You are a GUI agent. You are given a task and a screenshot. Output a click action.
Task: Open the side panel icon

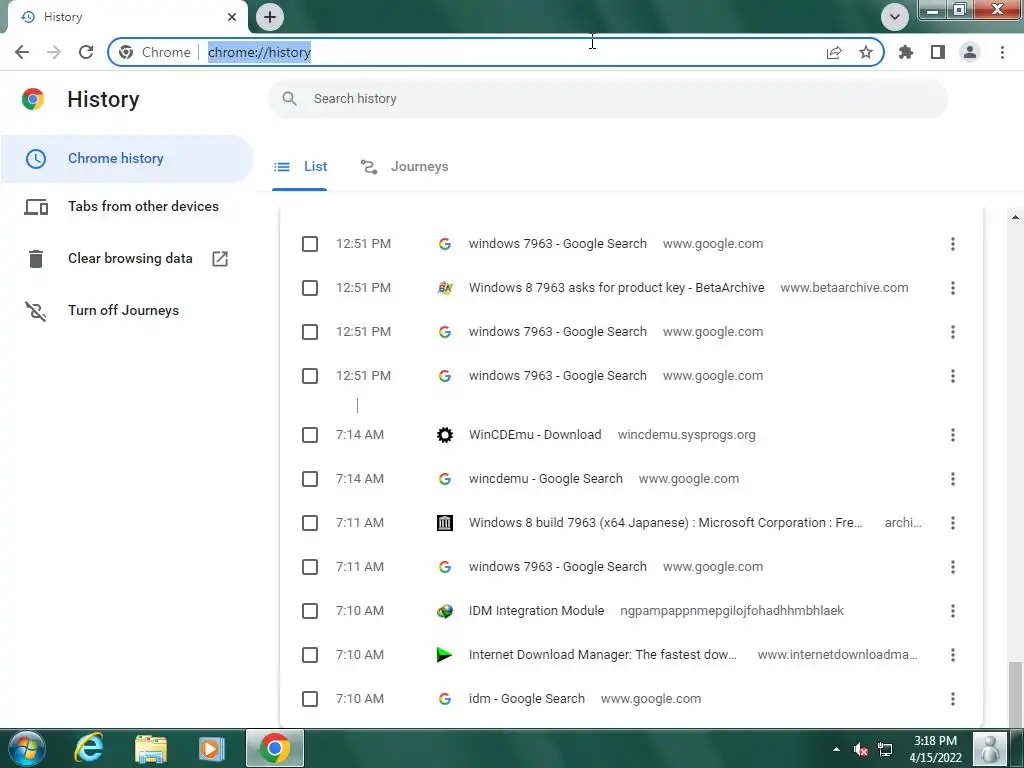point(938,52)
